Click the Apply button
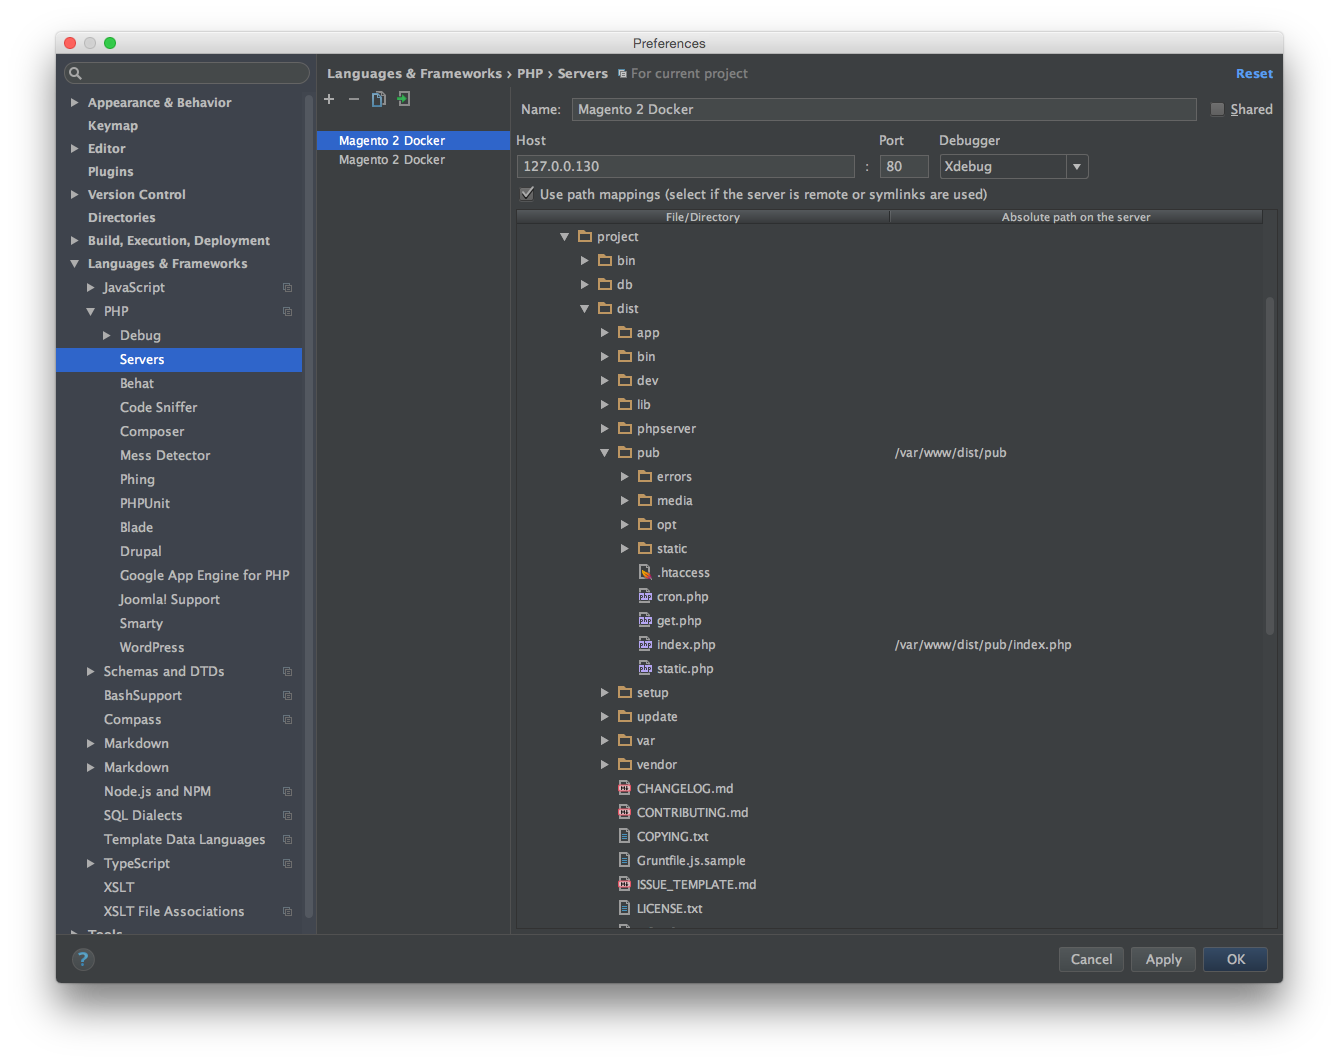The height and width of the screenshot is (1063, 1339). coord(1164,959)
